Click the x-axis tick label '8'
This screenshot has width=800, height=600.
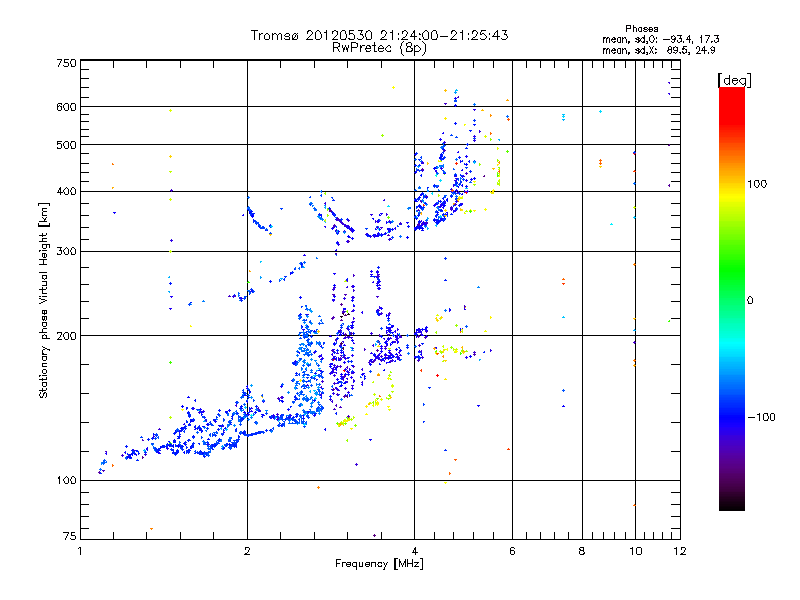click(x=582, y=551)
